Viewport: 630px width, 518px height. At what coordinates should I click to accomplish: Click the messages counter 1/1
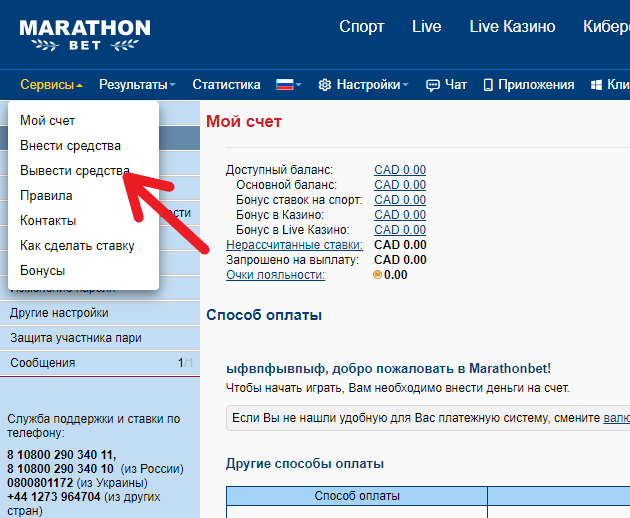[185, 363]
